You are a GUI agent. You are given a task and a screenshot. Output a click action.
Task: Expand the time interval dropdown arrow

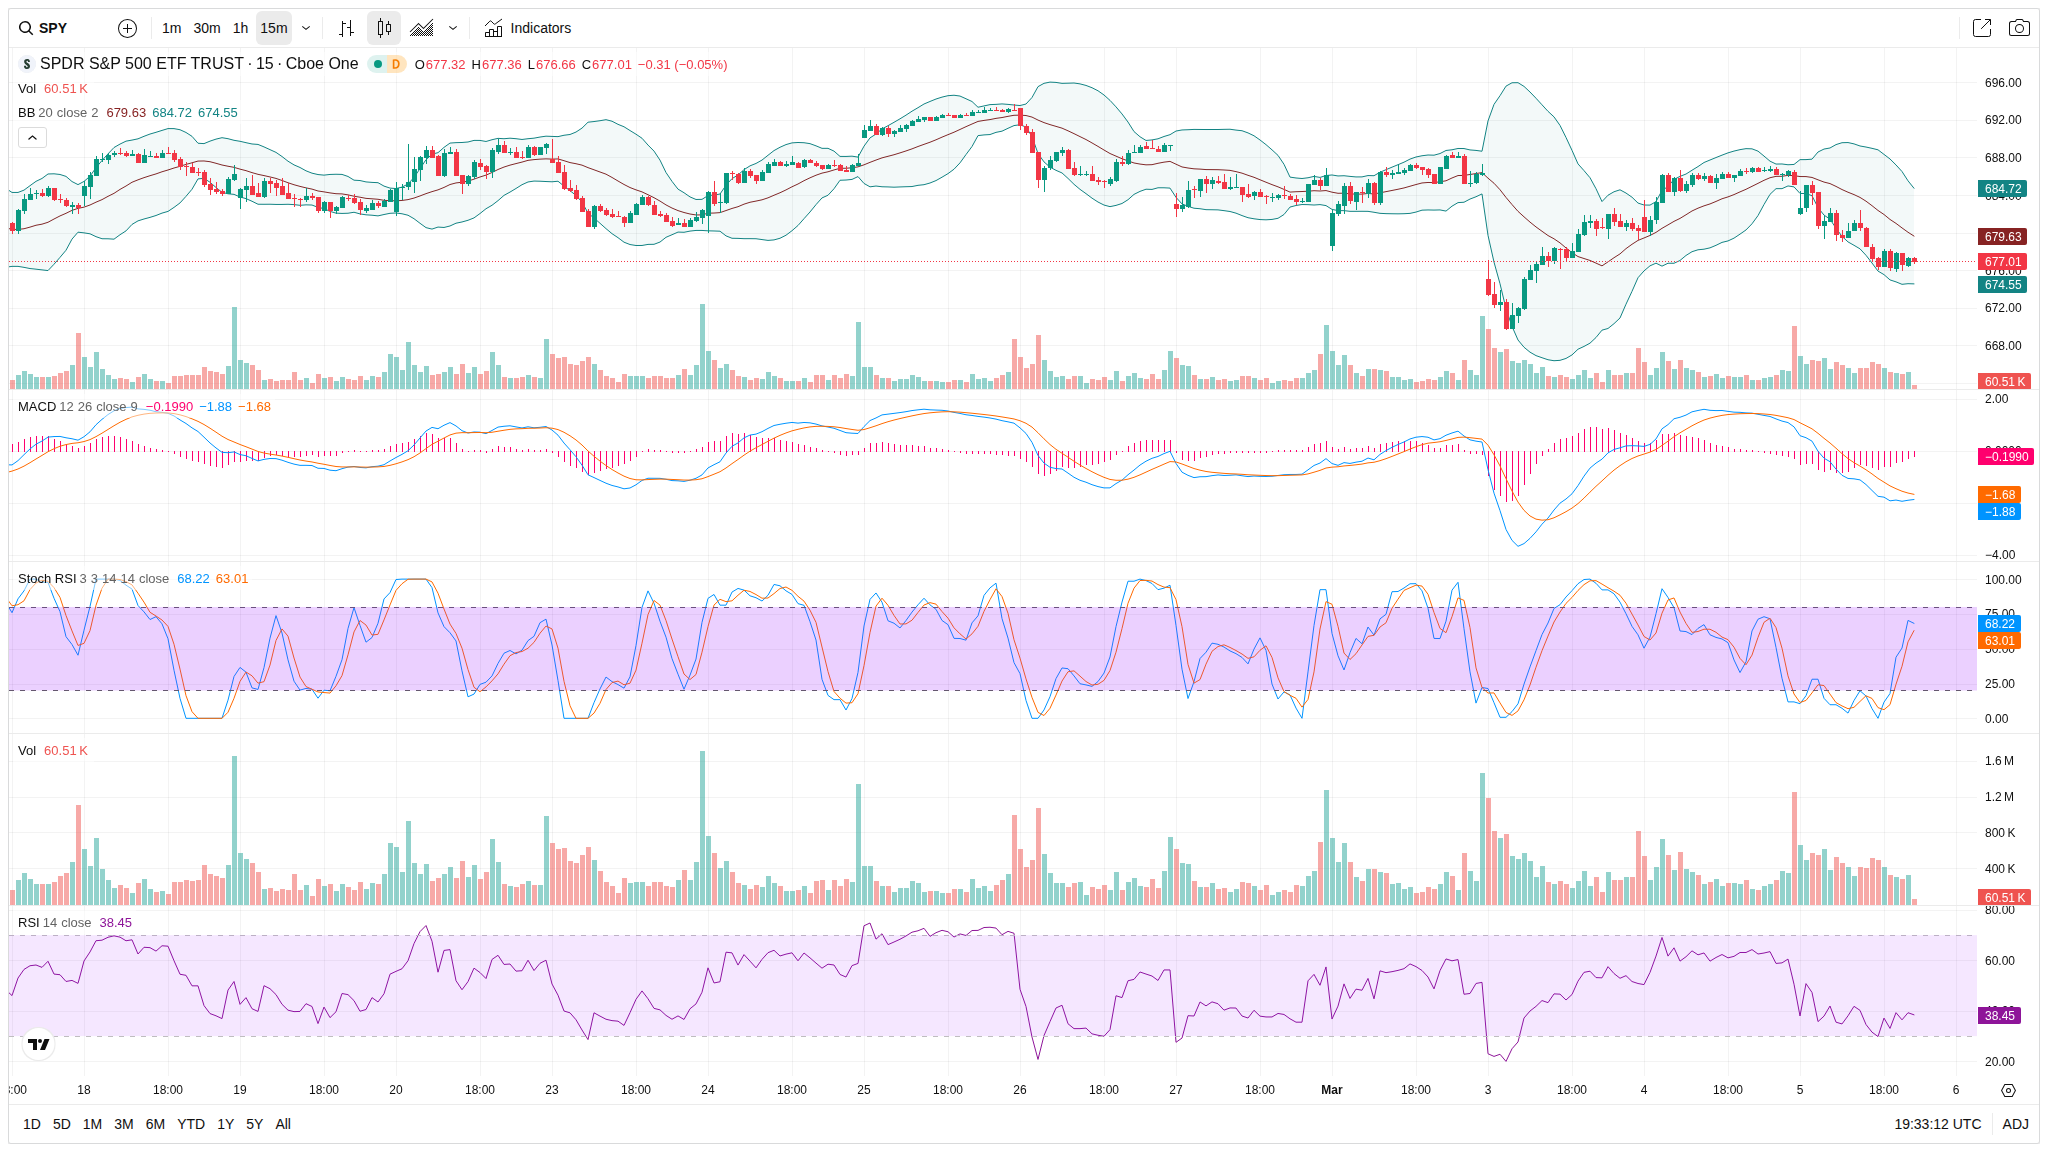point(306,28)
